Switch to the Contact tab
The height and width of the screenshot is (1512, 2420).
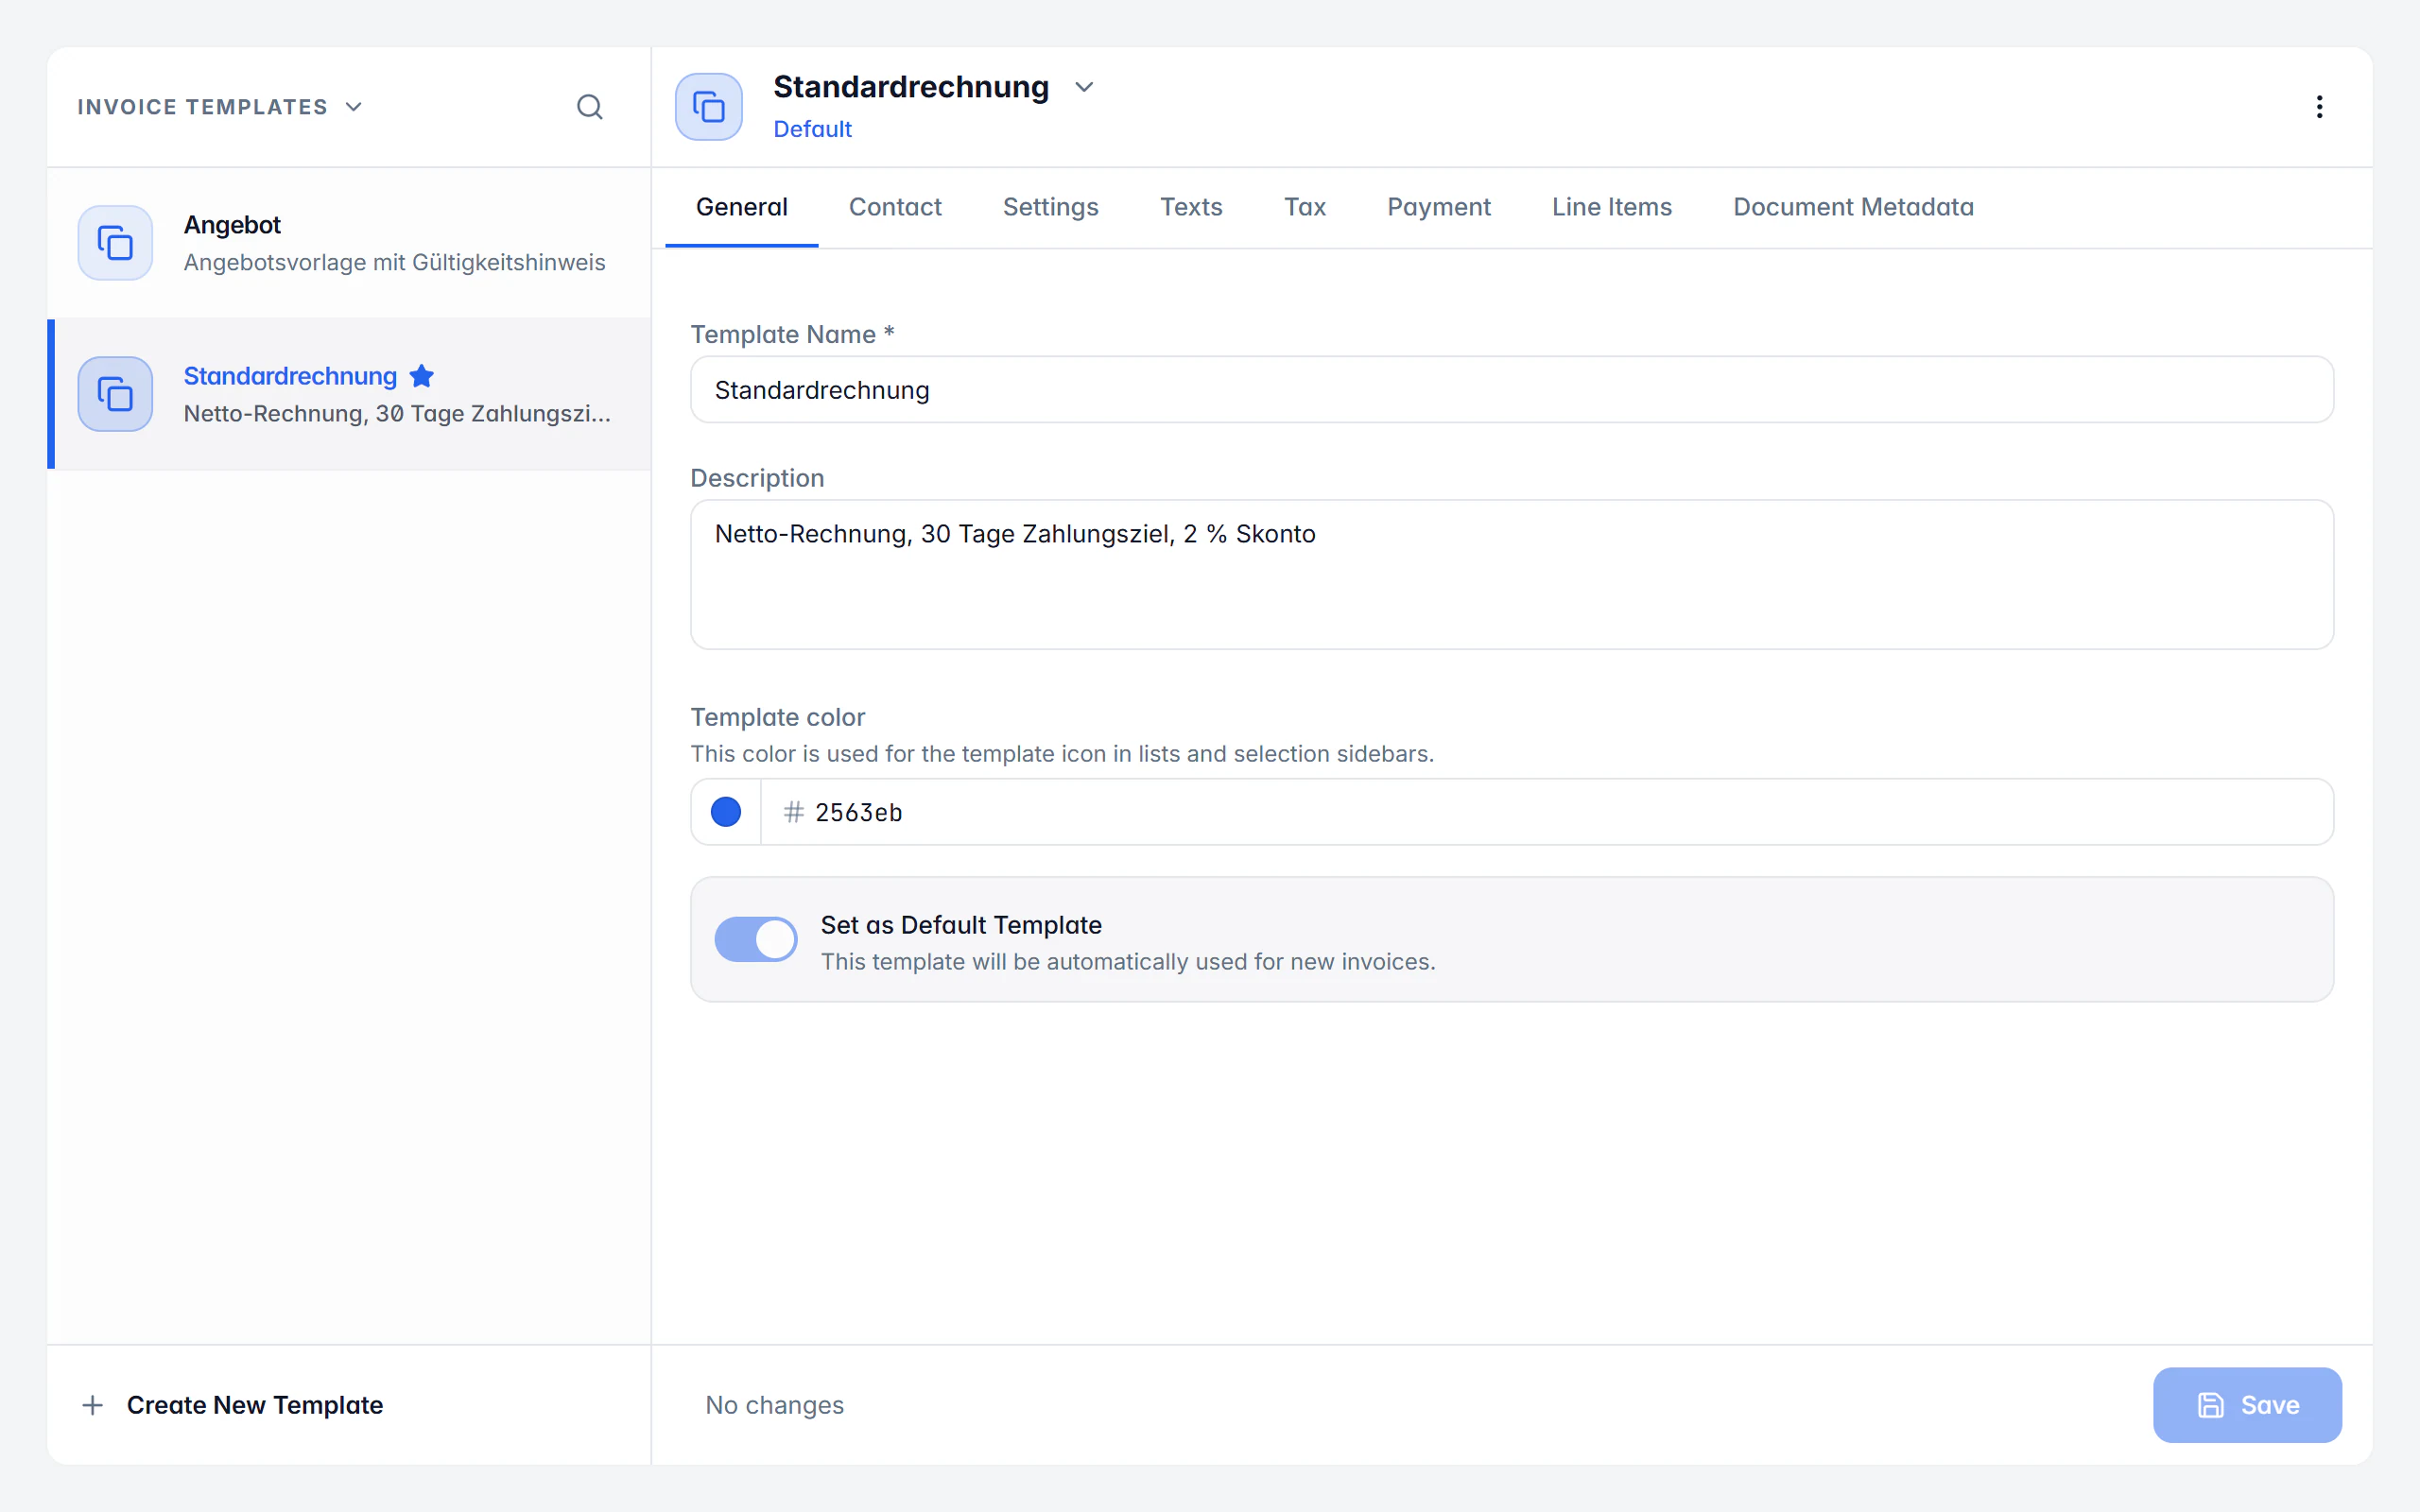895,207
